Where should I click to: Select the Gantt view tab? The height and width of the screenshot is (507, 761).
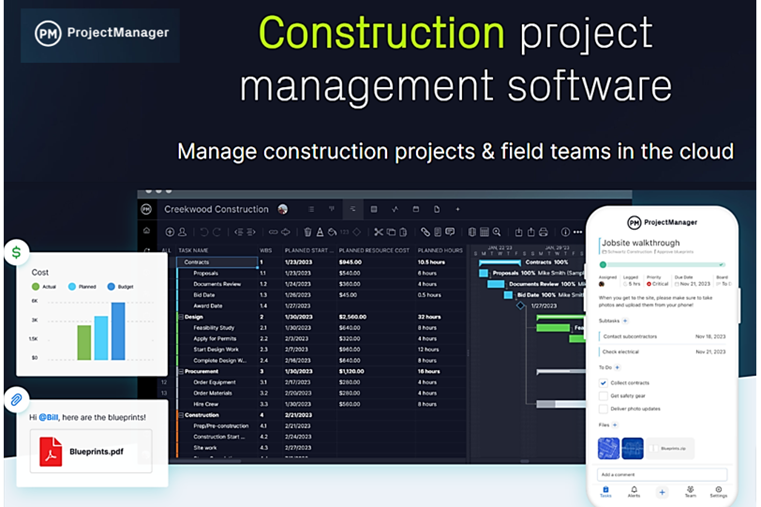click(353, 209)
